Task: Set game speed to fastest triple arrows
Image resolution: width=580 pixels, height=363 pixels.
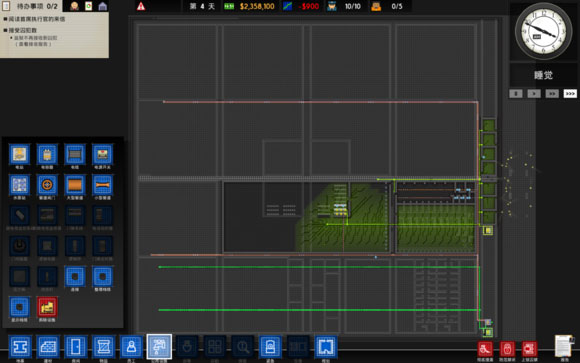Action: pos(570,94)
